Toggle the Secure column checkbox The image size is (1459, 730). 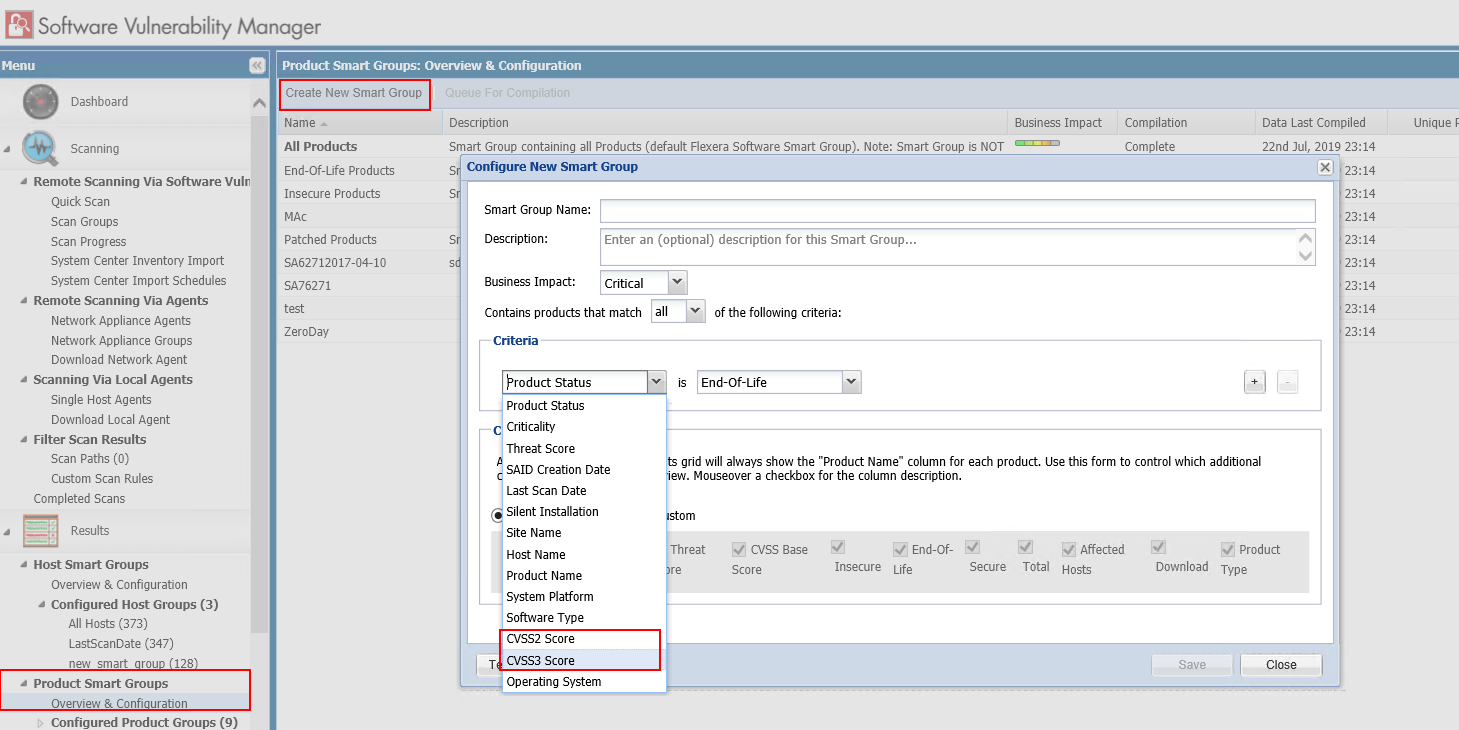pos(972,547)
